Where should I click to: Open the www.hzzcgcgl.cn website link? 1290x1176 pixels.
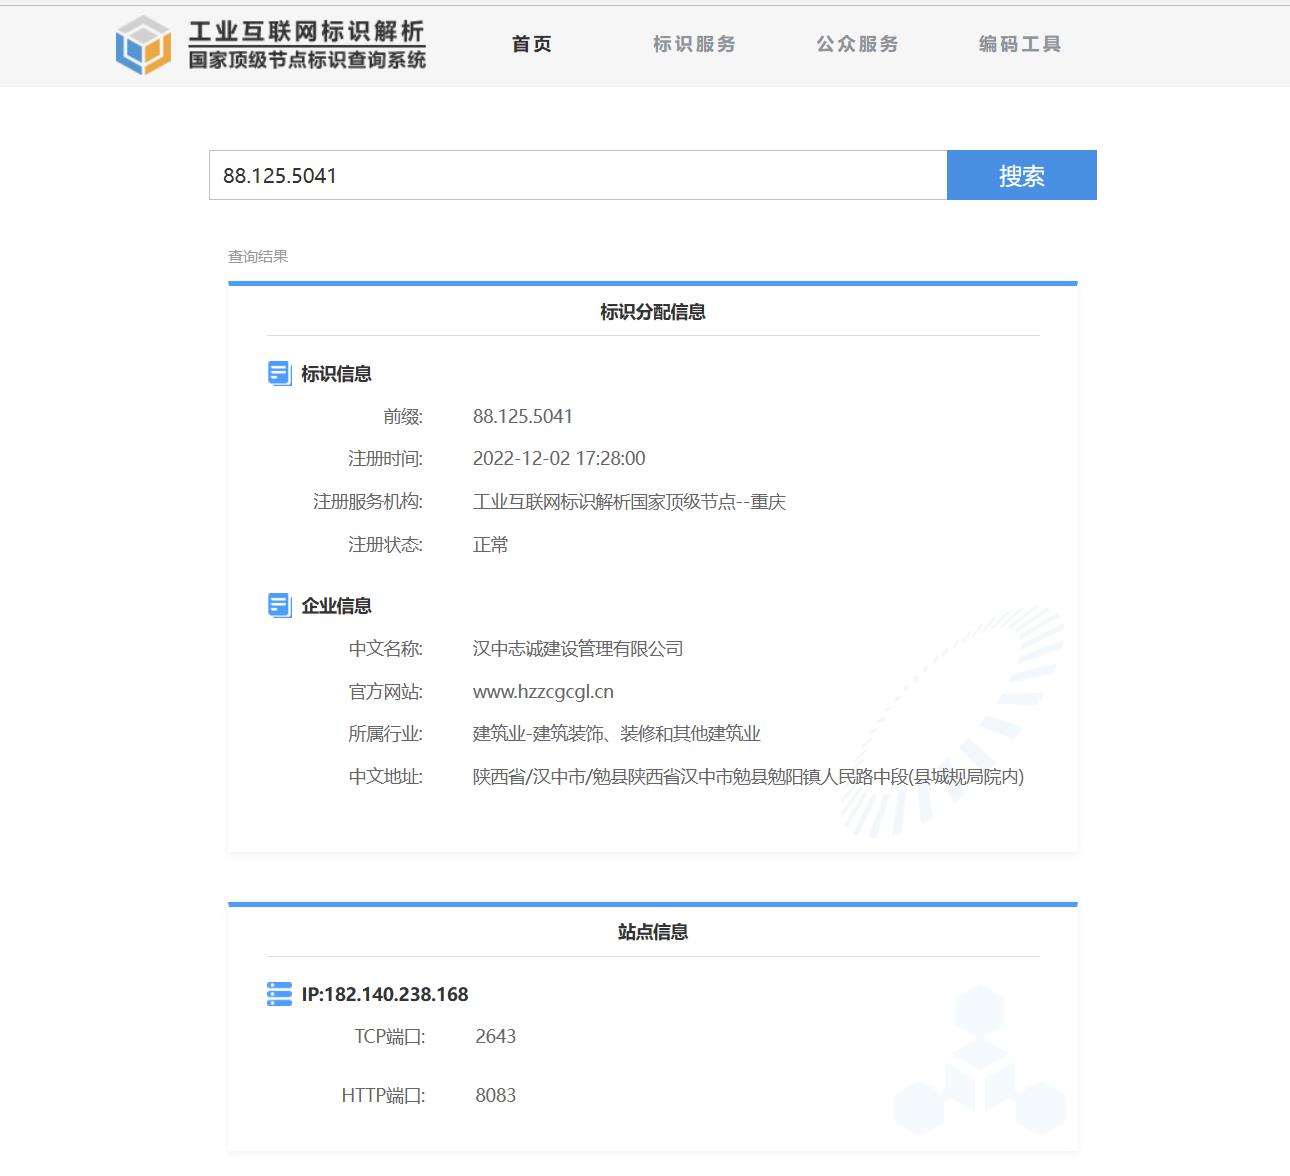[x=543, y=692]
